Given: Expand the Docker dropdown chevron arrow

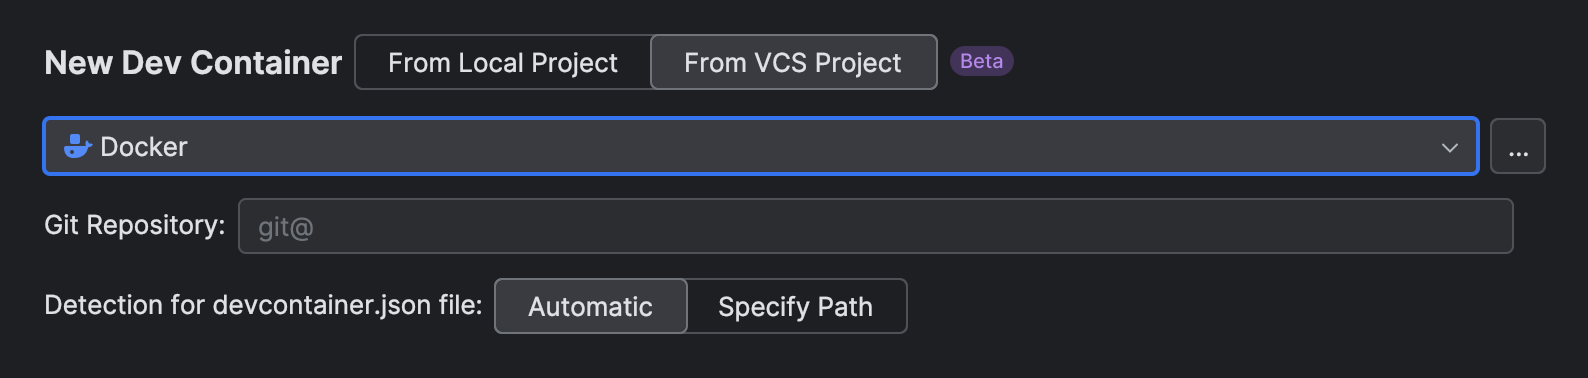Looking at the screenshot, I should click(1449, 147).
